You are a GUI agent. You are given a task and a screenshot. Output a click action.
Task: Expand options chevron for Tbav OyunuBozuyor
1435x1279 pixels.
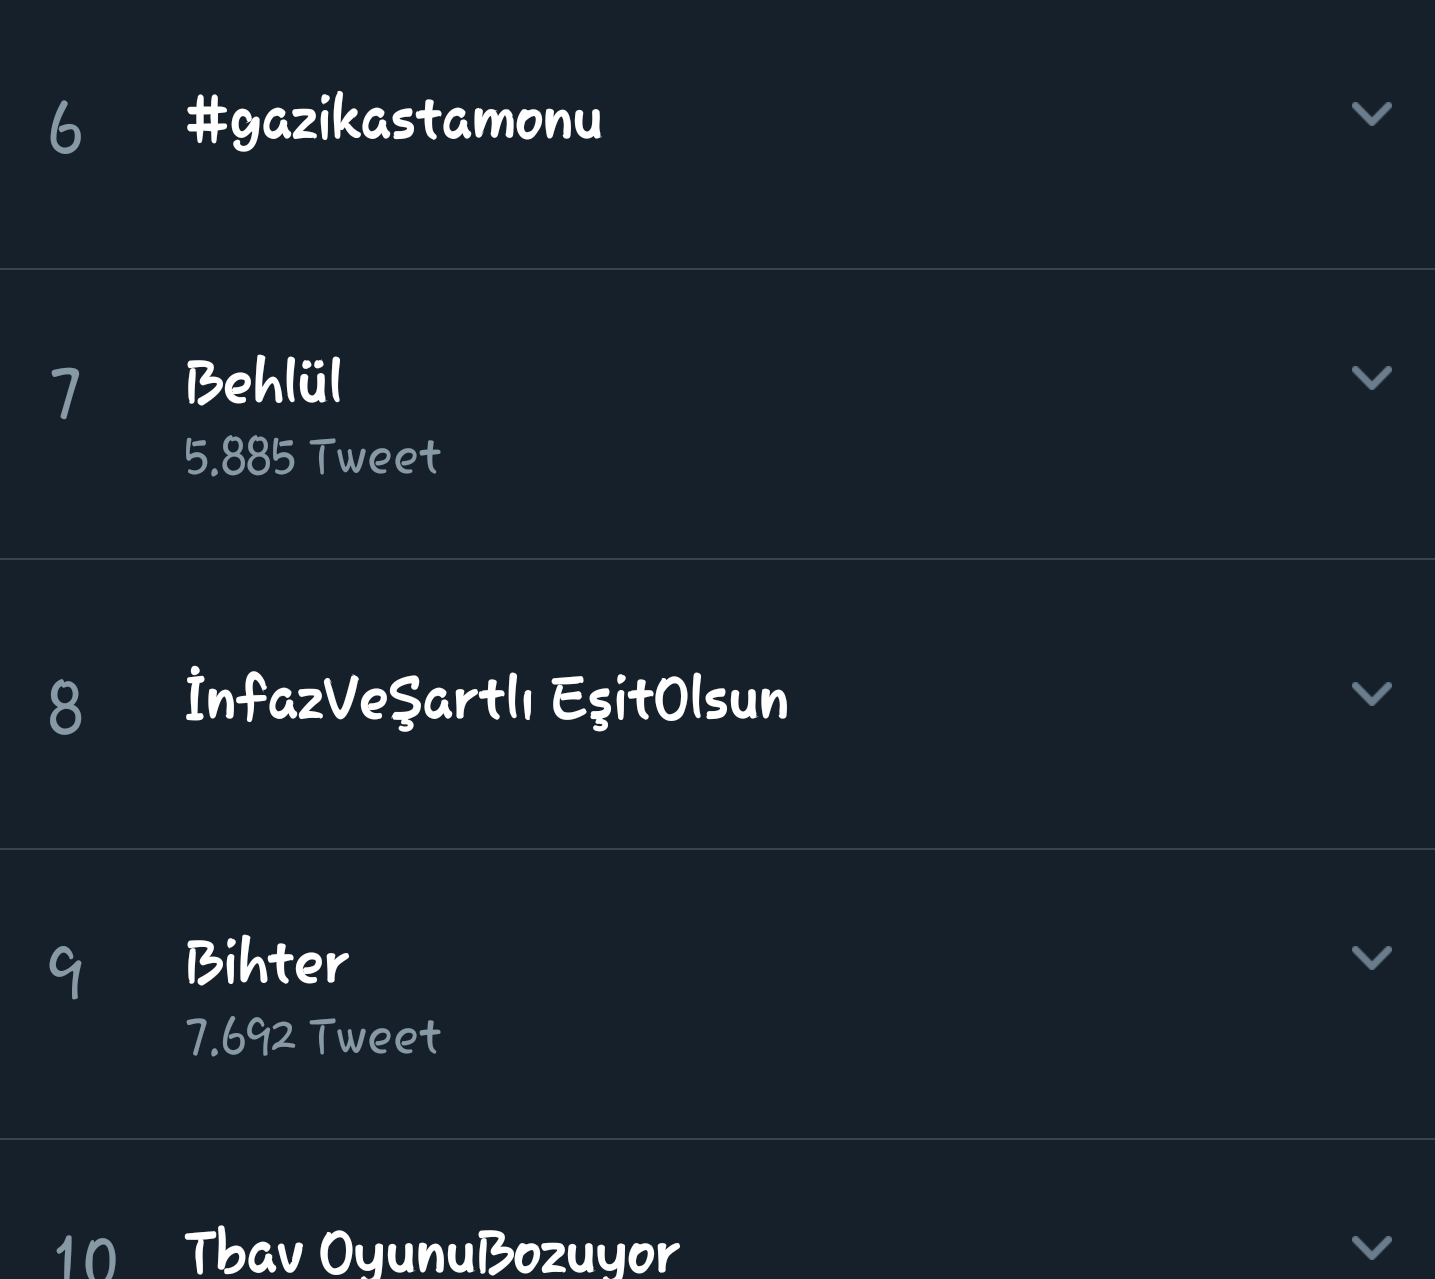pyautogui.click(x=1371, y=1246)
